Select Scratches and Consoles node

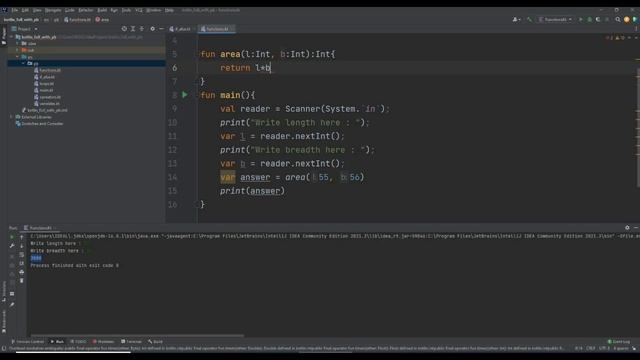(x=39, y=124)
